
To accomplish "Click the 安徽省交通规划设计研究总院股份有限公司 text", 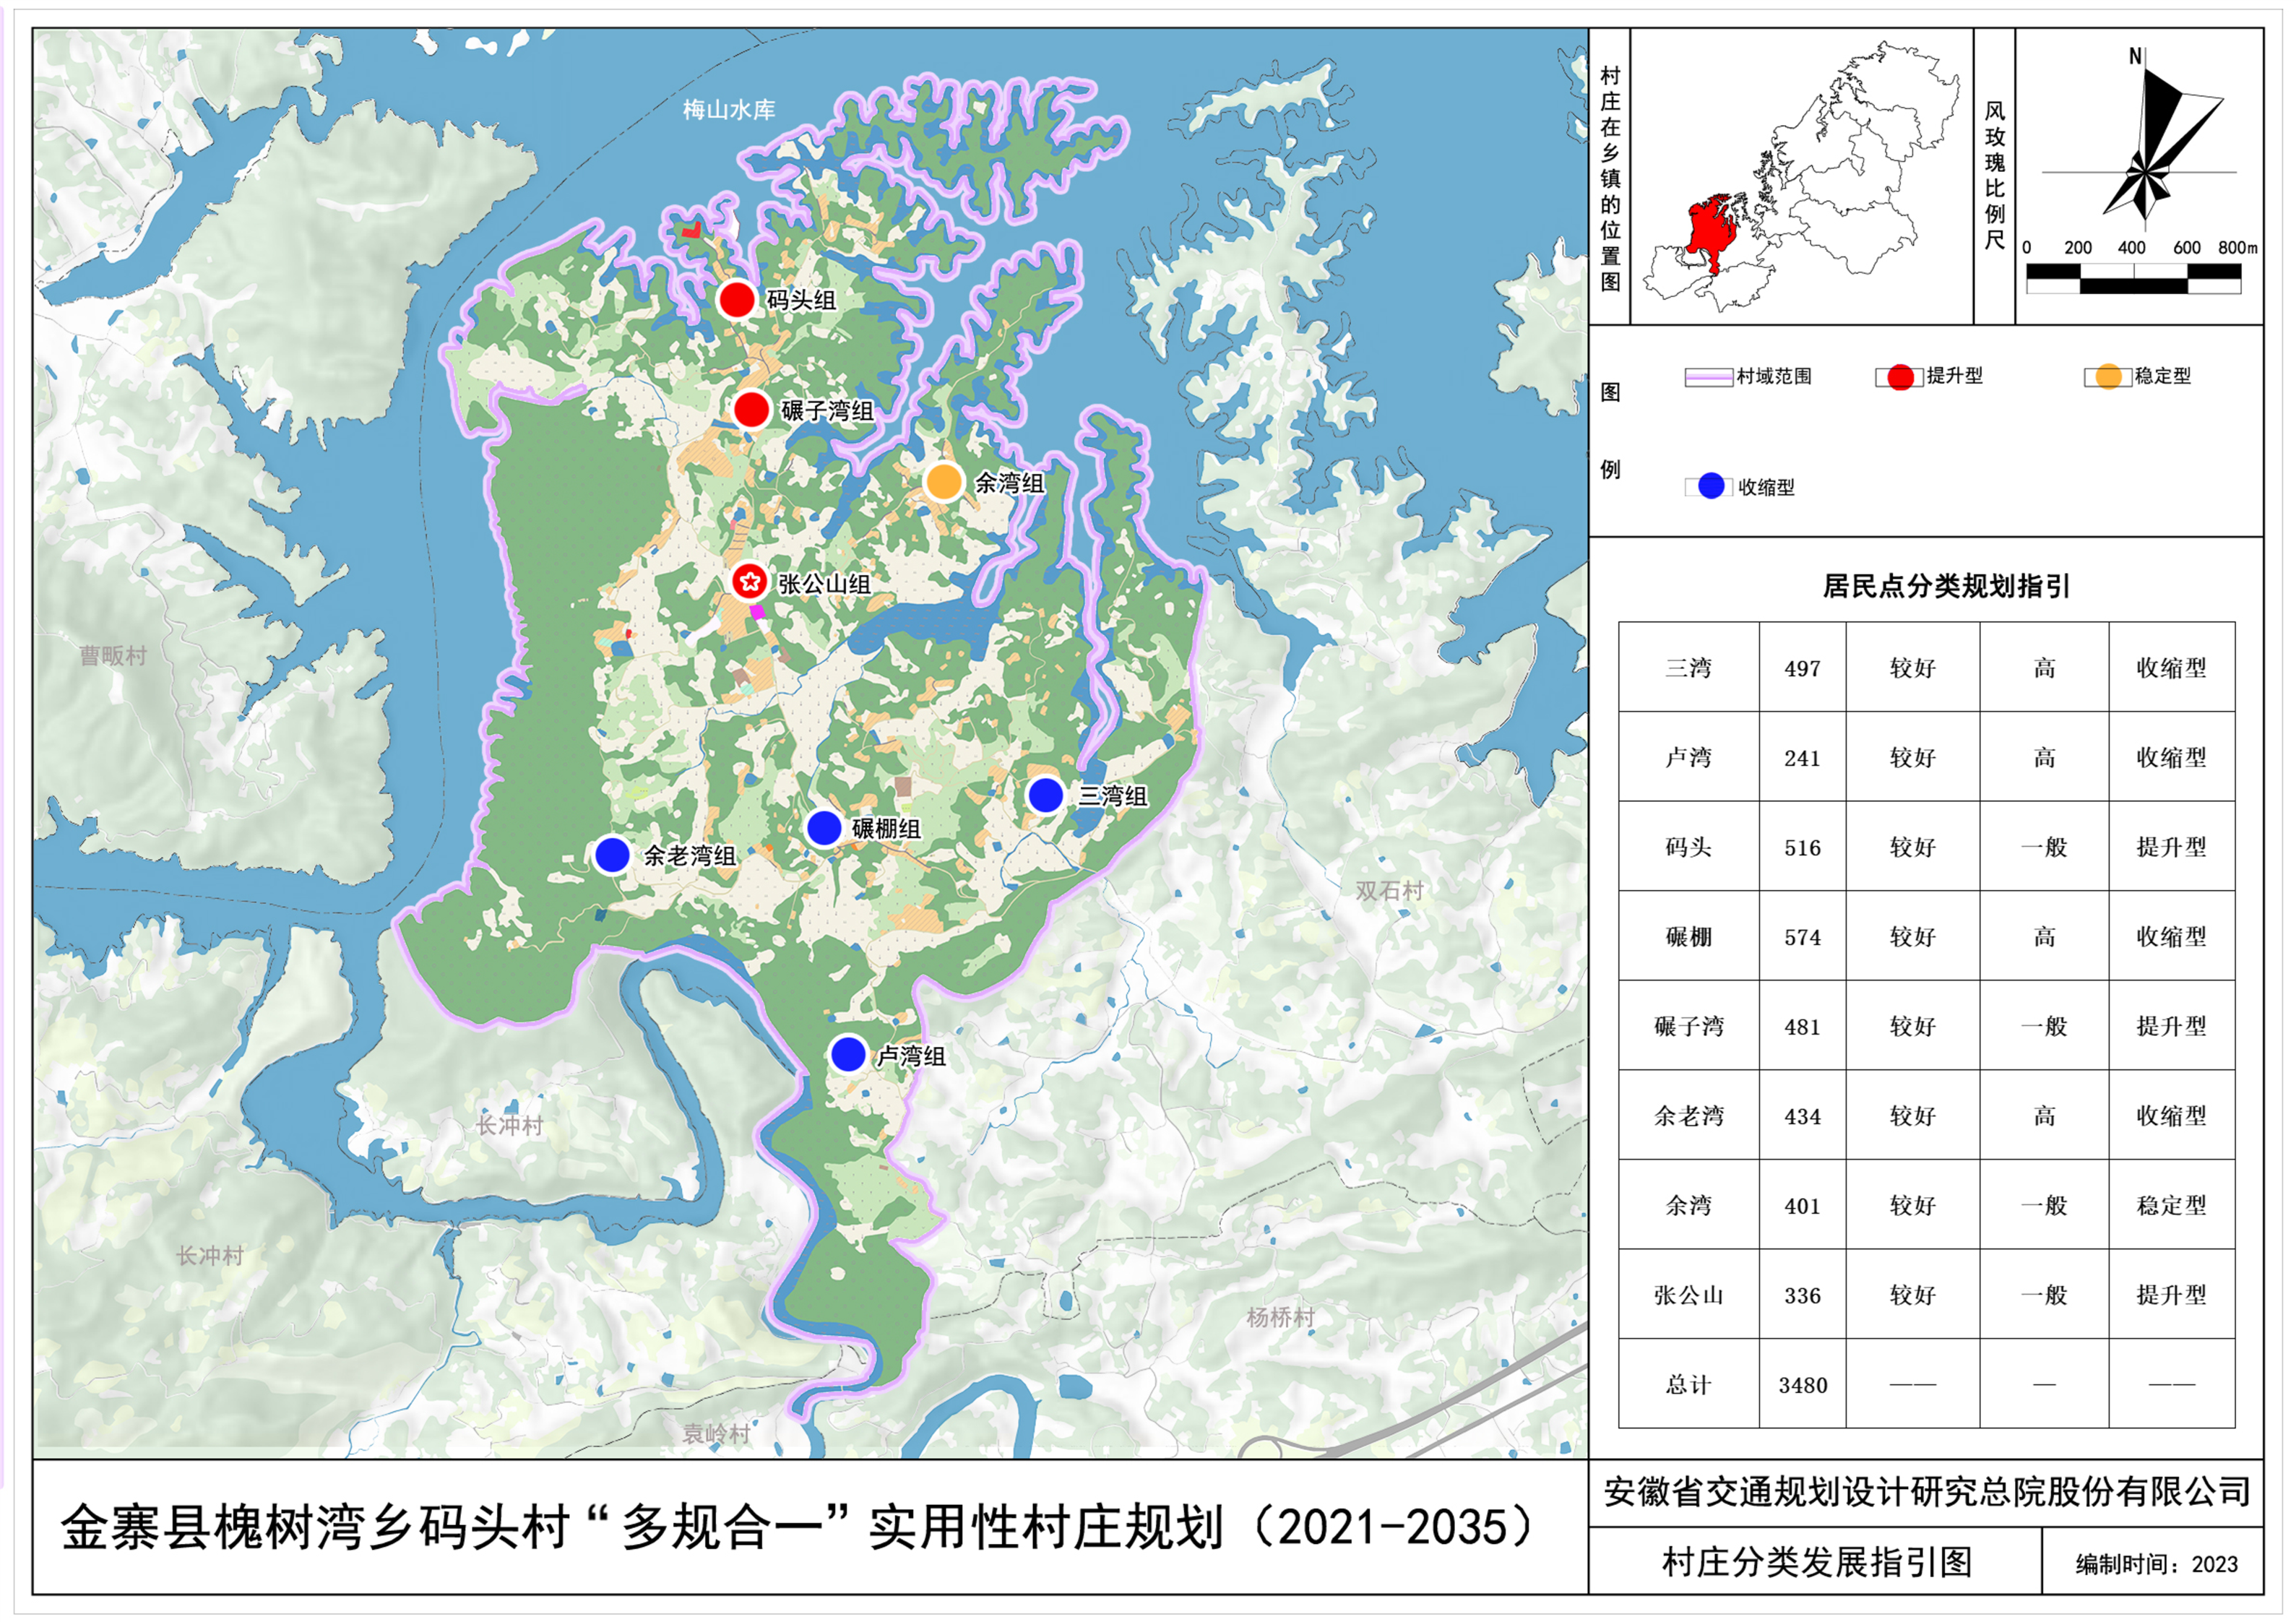I will pos(1926,1492).
